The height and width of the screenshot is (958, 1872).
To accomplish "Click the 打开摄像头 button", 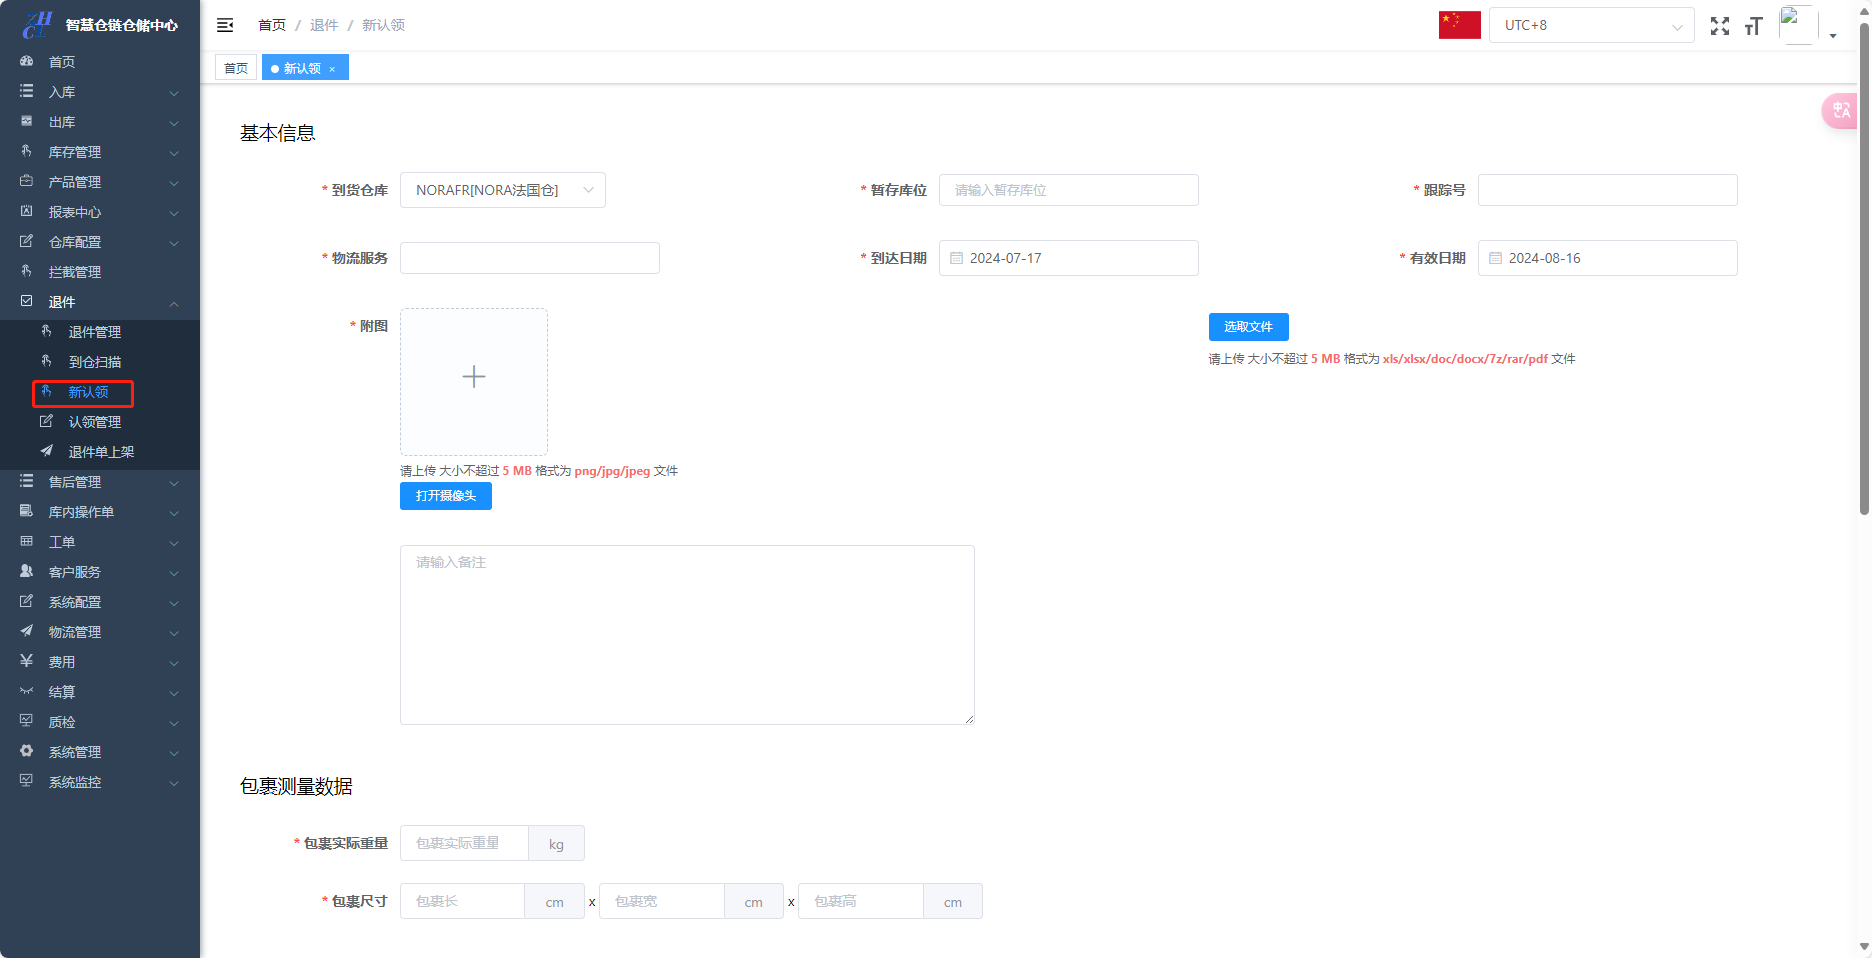I will point(445,496).
